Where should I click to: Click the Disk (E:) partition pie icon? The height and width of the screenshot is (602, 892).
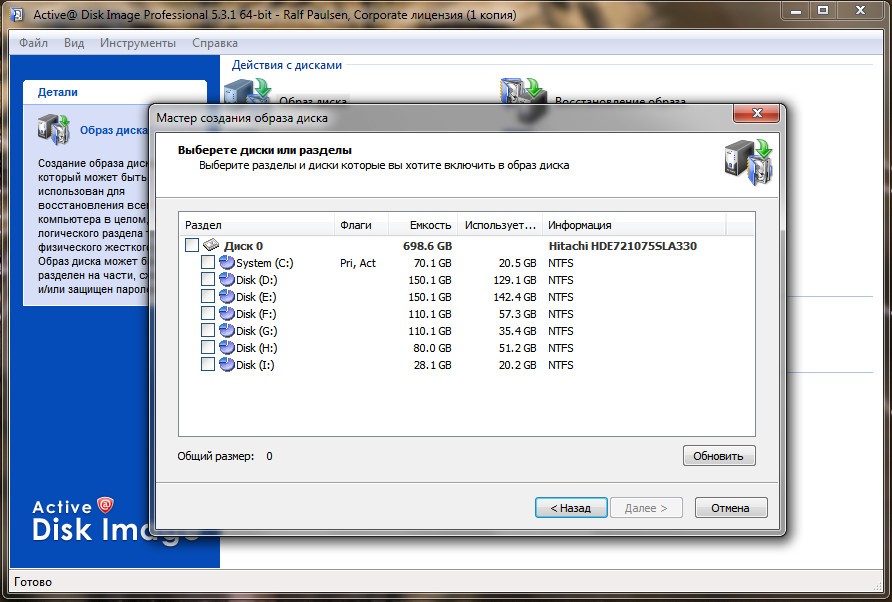pyautogui.click(x=227, y=296)
